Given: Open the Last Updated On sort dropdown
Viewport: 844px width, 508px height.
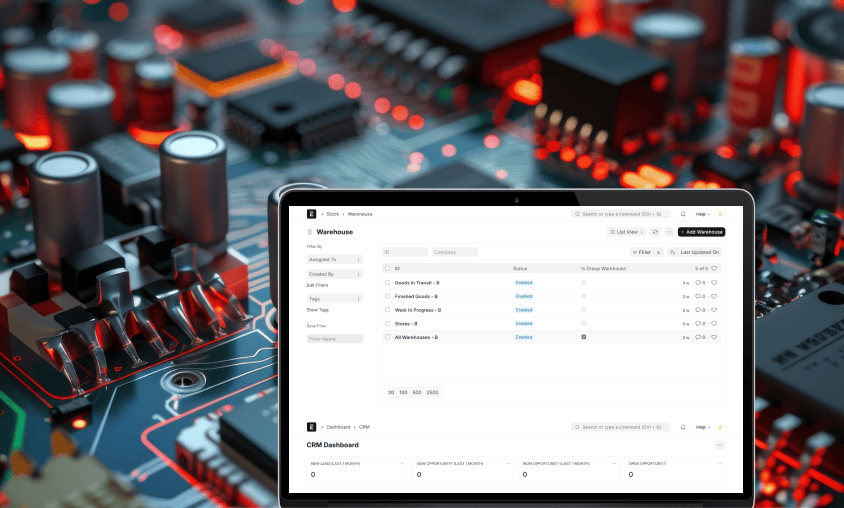Looking at the screenshot, I should click(x=700, y=252).
